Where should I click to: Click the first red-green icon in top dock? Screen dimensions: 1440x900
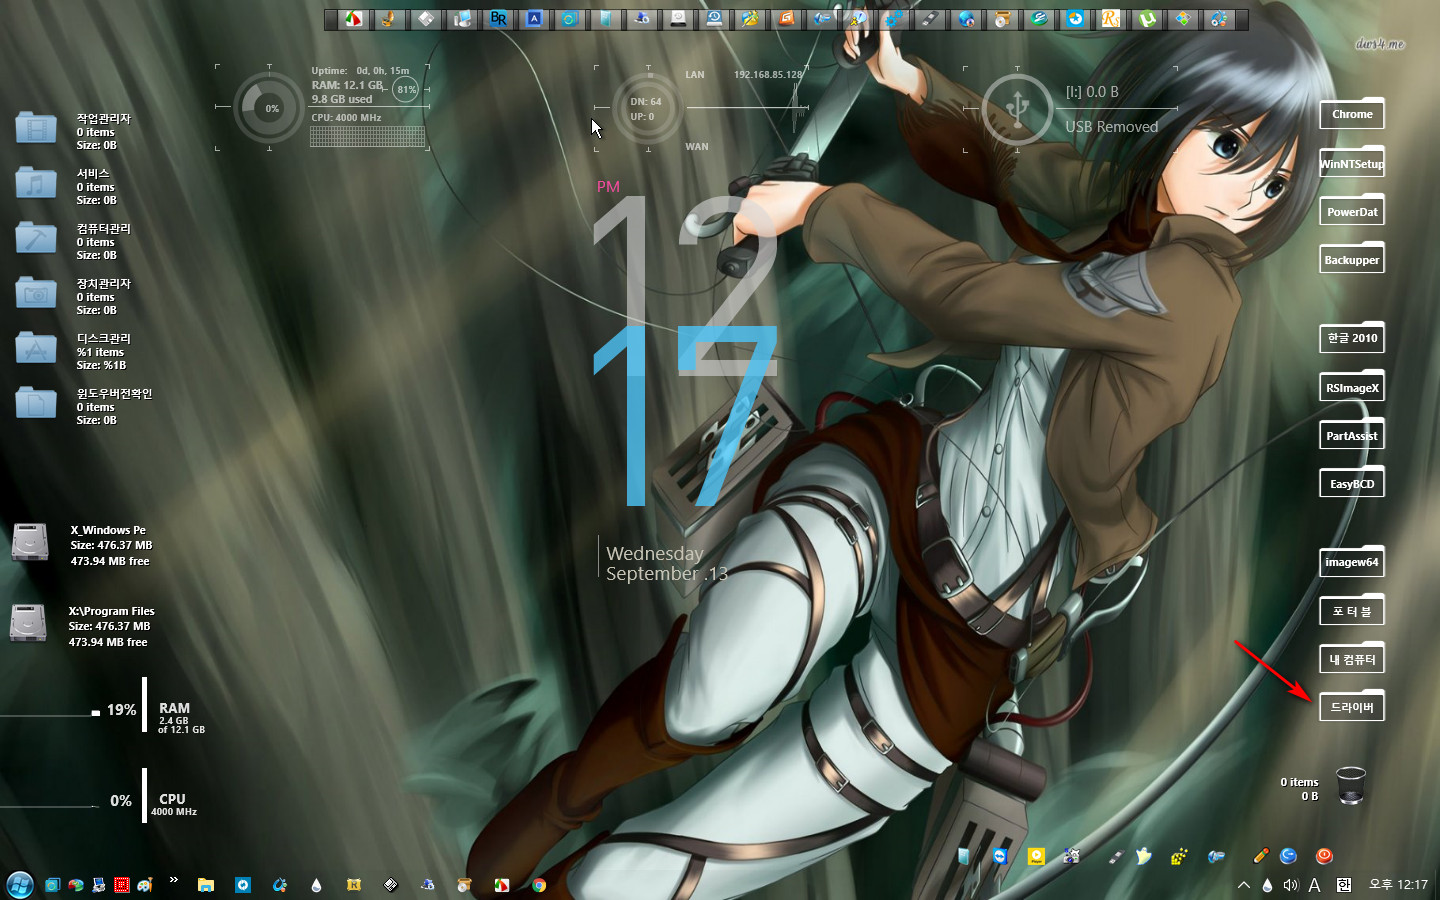click(354, 18)
